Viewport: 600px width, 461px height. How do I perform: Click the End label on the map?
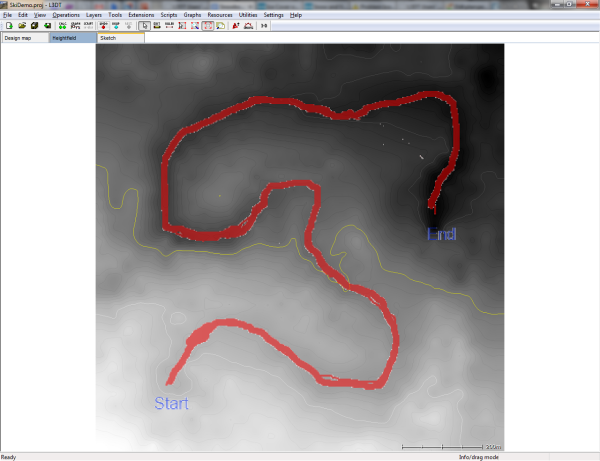[x=441, y=234]
